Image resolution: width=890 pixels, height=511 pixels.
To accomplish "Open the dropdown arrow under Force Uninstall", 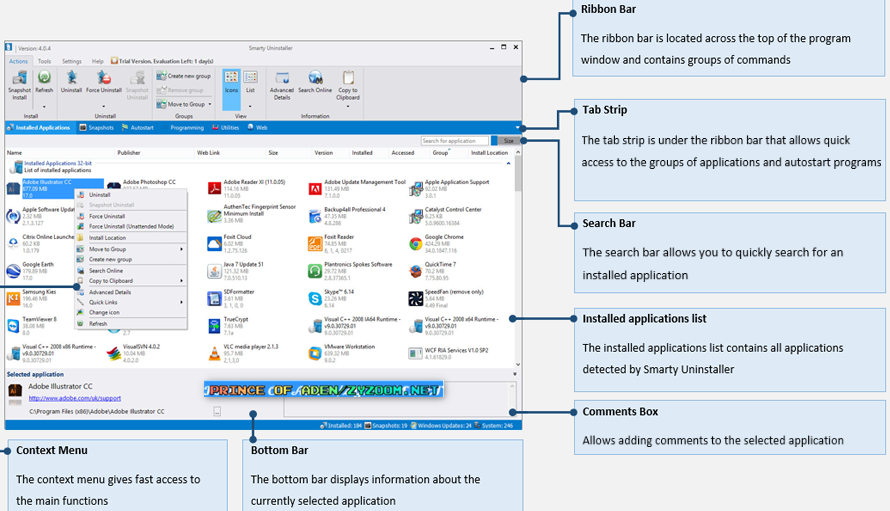I will click(x=103, y=106).
